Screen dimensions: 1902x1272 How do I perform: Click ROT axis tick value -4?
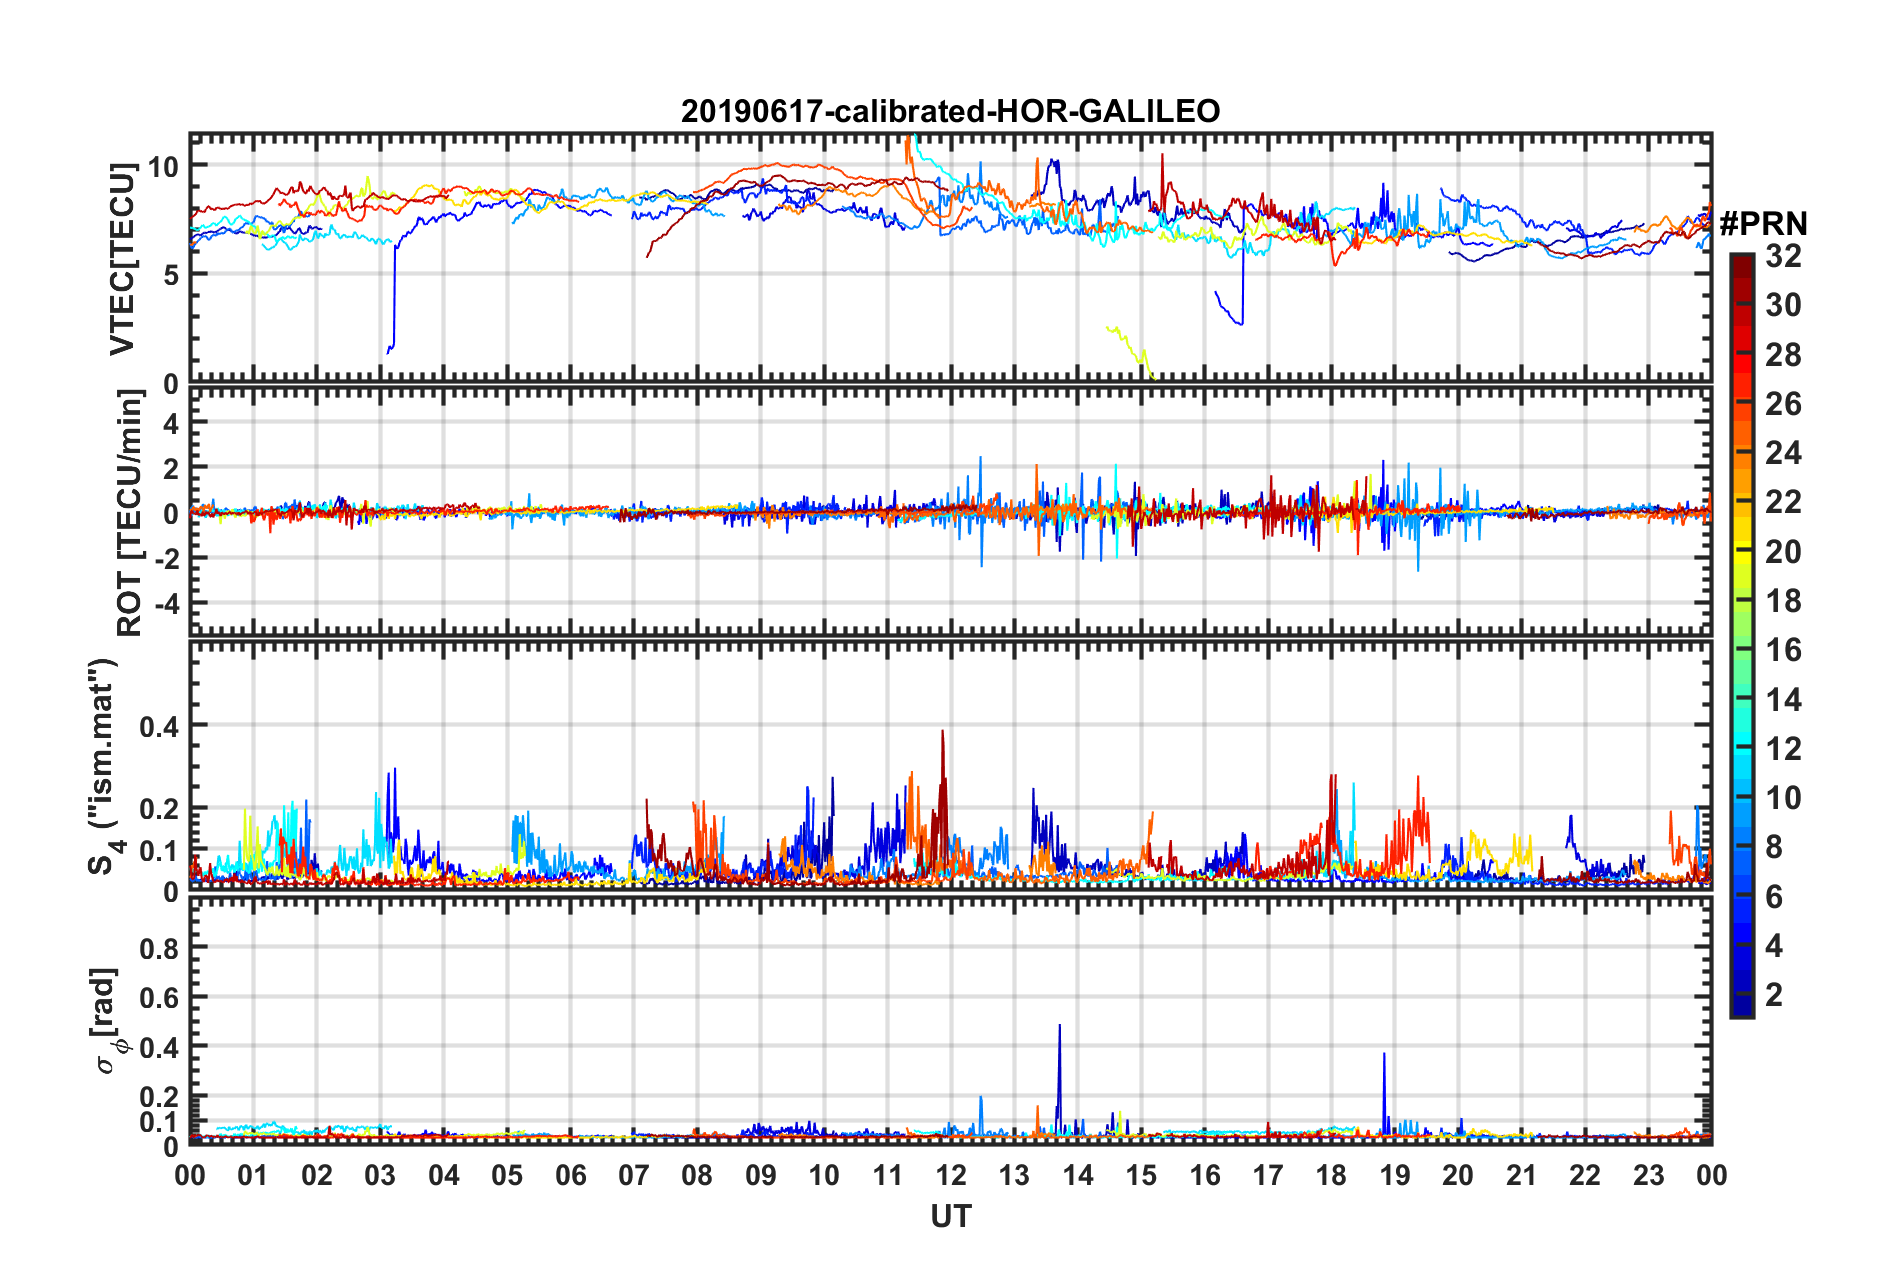166,604
